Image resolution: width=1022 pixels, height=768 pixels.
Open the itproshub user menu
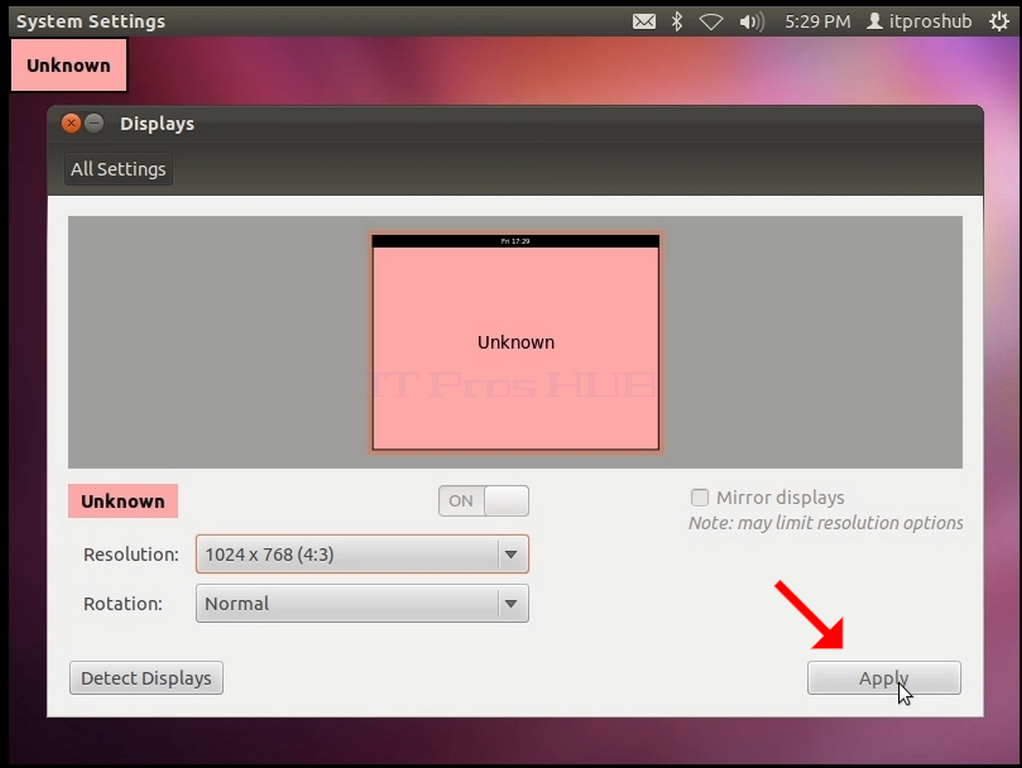click(x=919, y=22)
